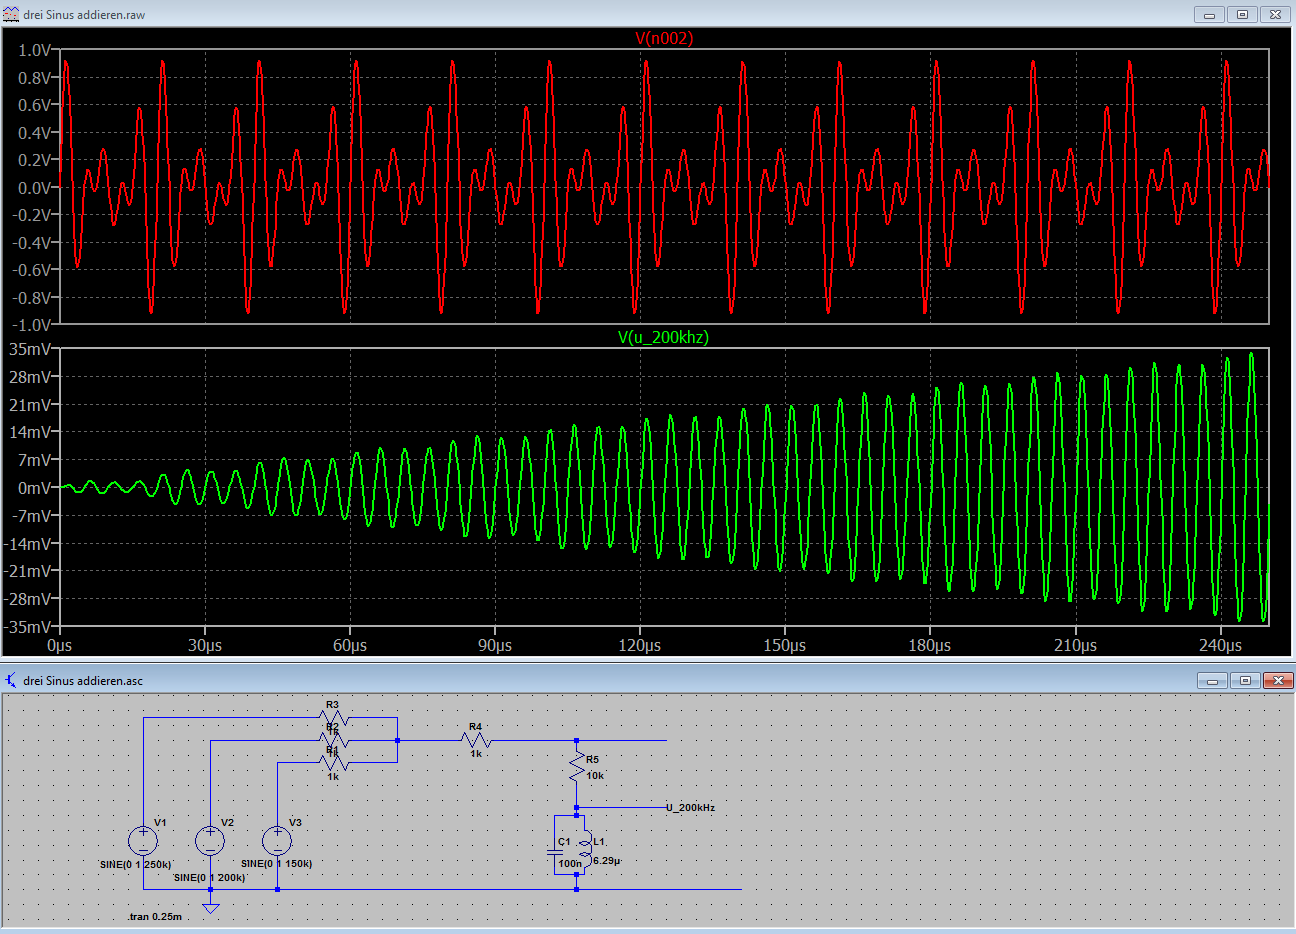Close the drei Sinus addieren.asc window
Screen dimensions: 1296x934
tap(1278, 680)
